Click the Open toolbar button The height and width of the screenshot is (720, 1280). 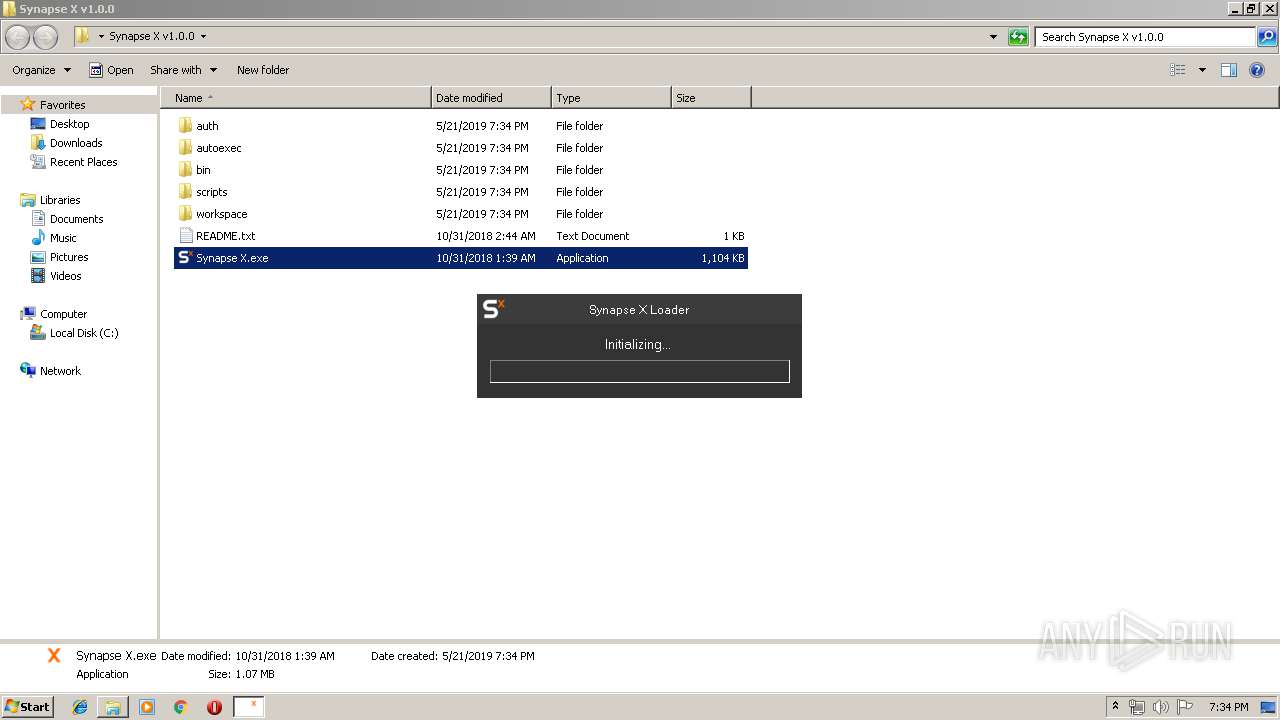click(111, 70)
